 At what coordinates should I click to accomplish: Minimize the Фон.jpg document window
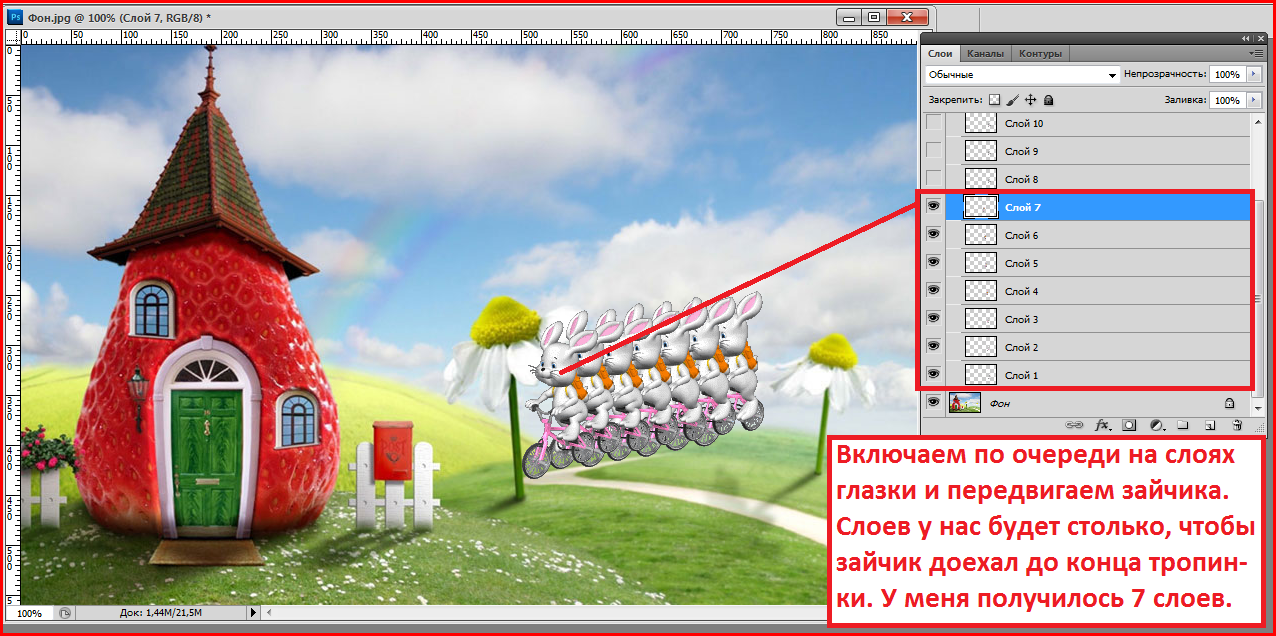[850, 16]
